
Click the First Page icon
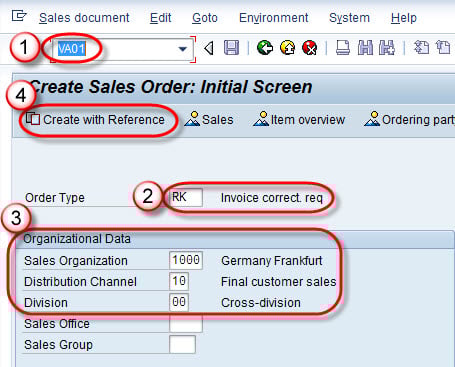(x=421, y=48)
